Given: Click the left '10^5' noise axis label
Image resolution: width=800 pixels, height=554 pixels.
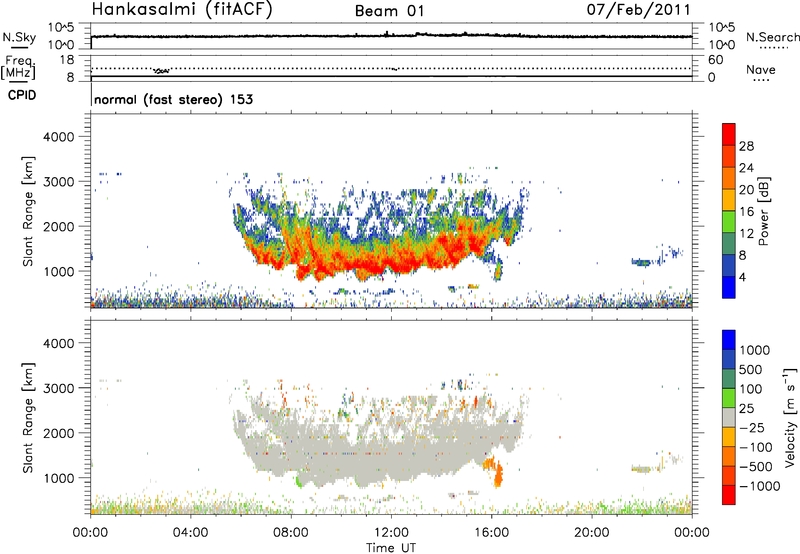Looking at the screenshot, I should (61, 28).
